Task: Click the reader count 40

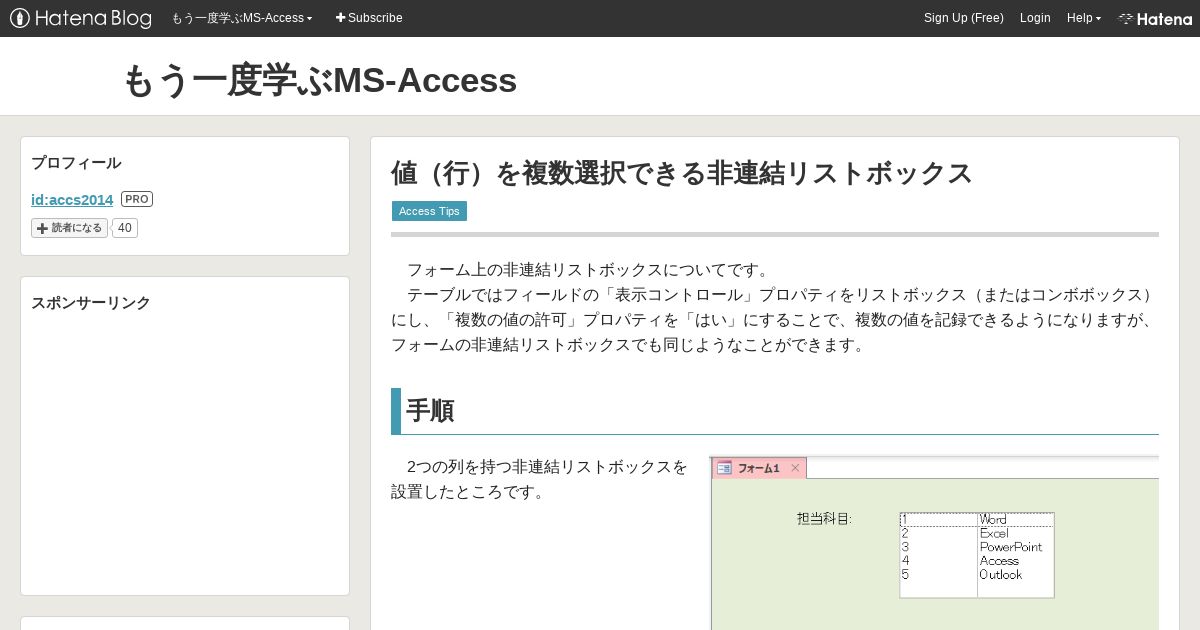Action: (x=124, y=228)
